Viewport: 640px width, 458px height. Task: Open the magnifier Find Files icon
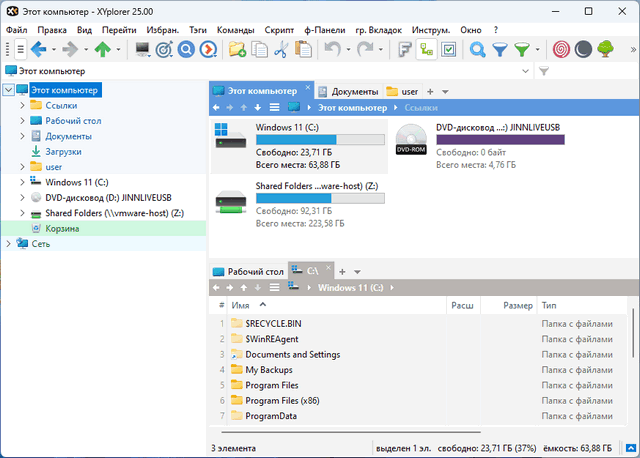click(478, 49)
